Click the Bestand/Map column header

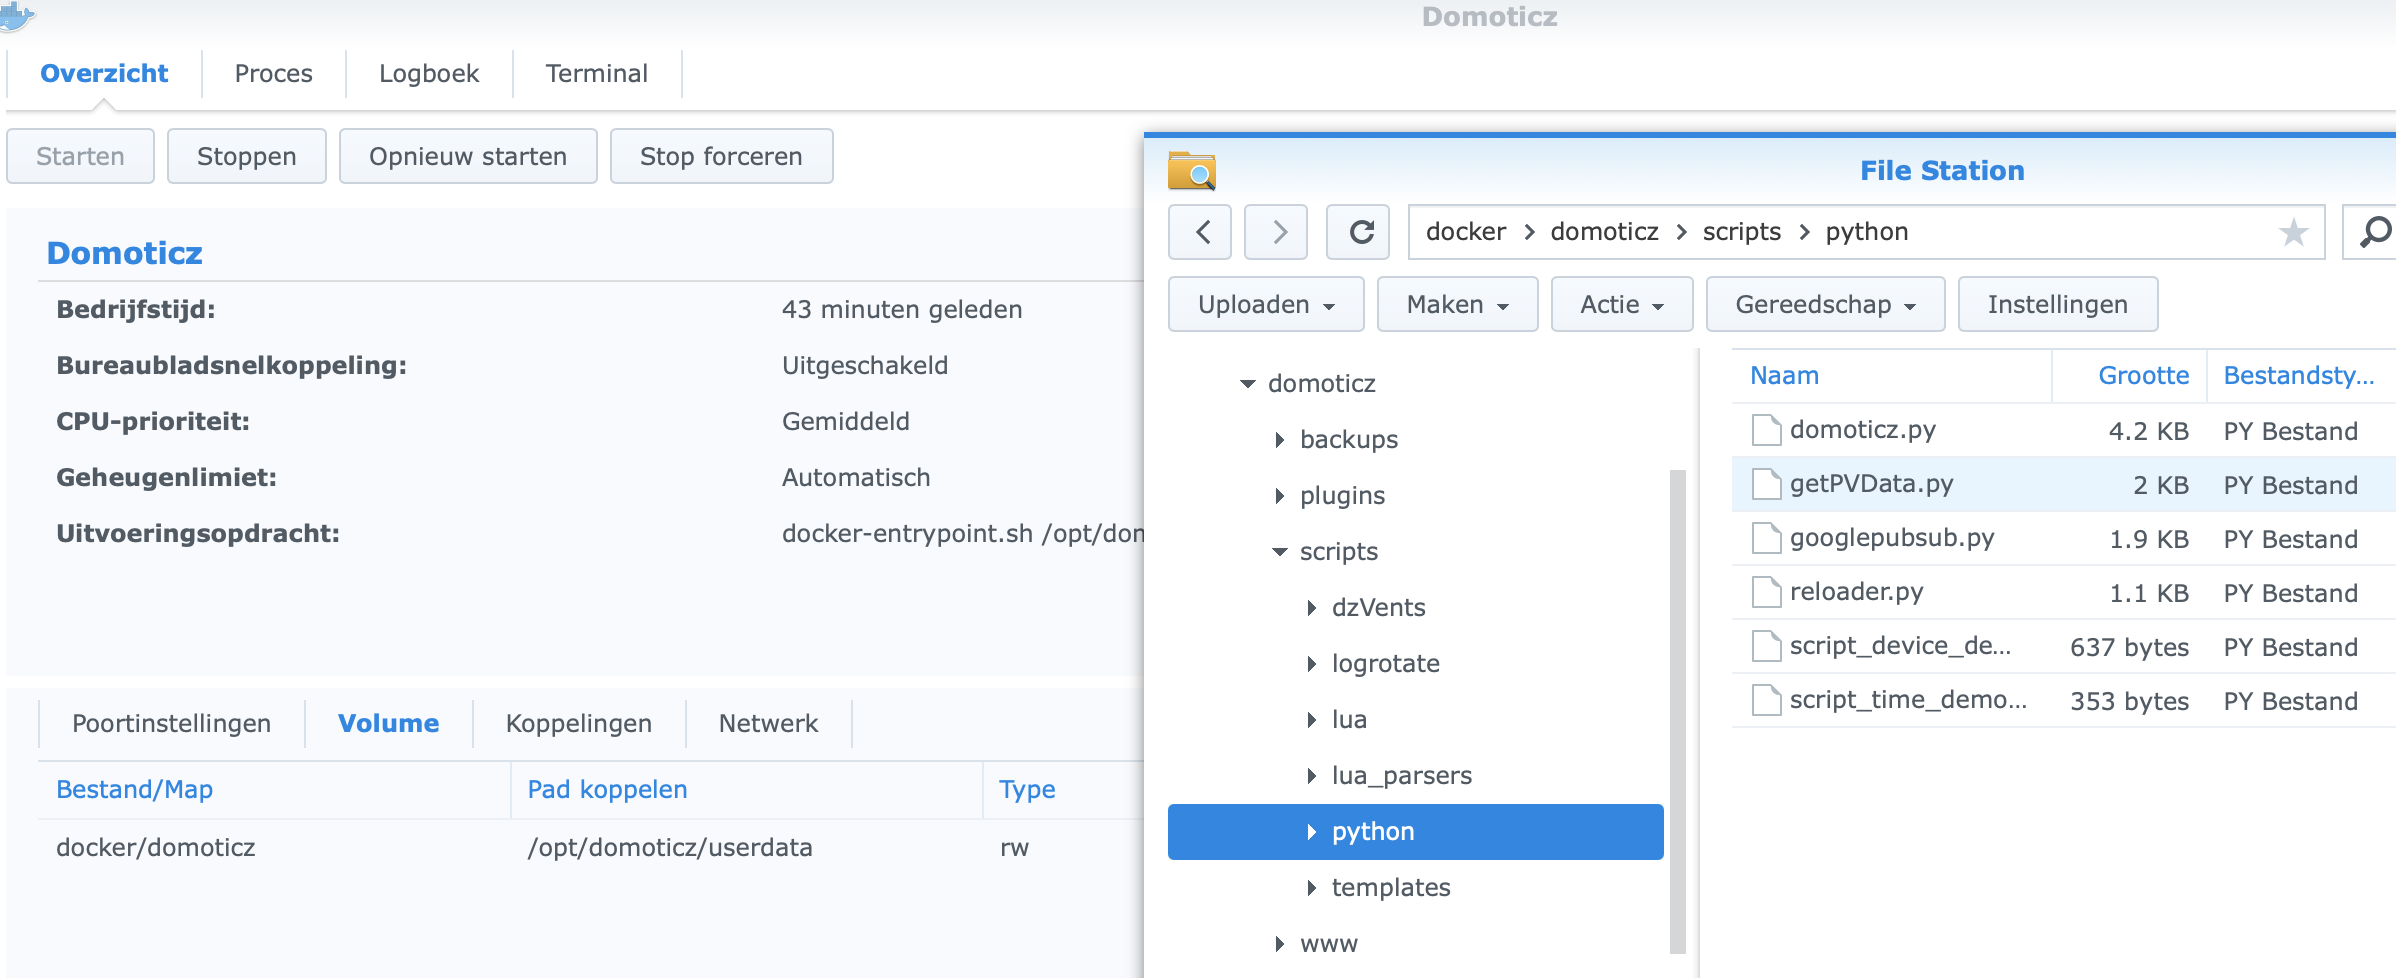(x=275, y=790)
